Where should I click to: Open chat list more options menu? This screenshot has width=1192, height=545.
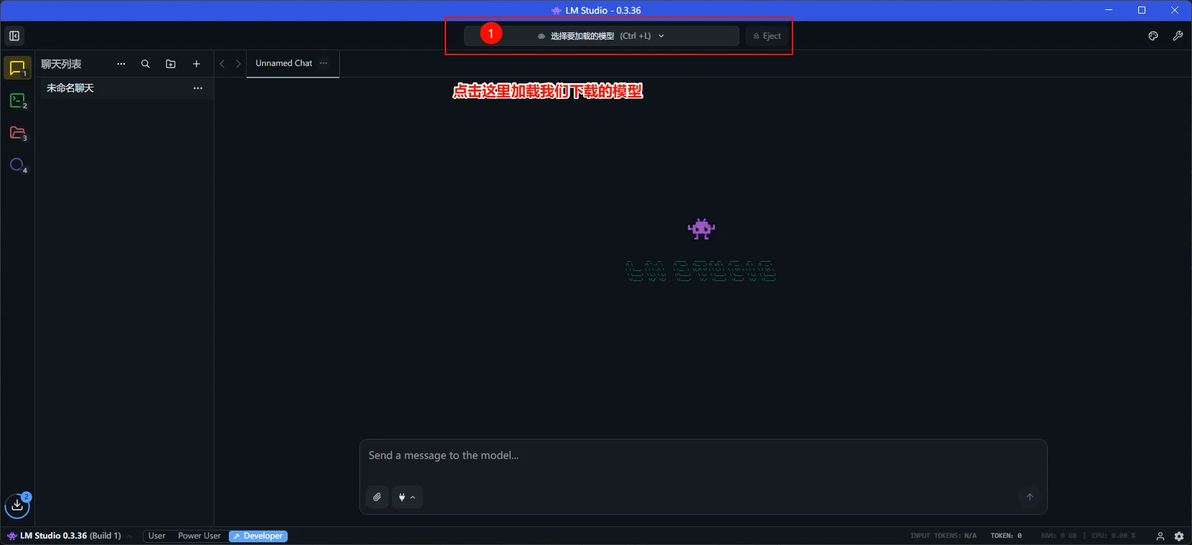tap(121, 64)
